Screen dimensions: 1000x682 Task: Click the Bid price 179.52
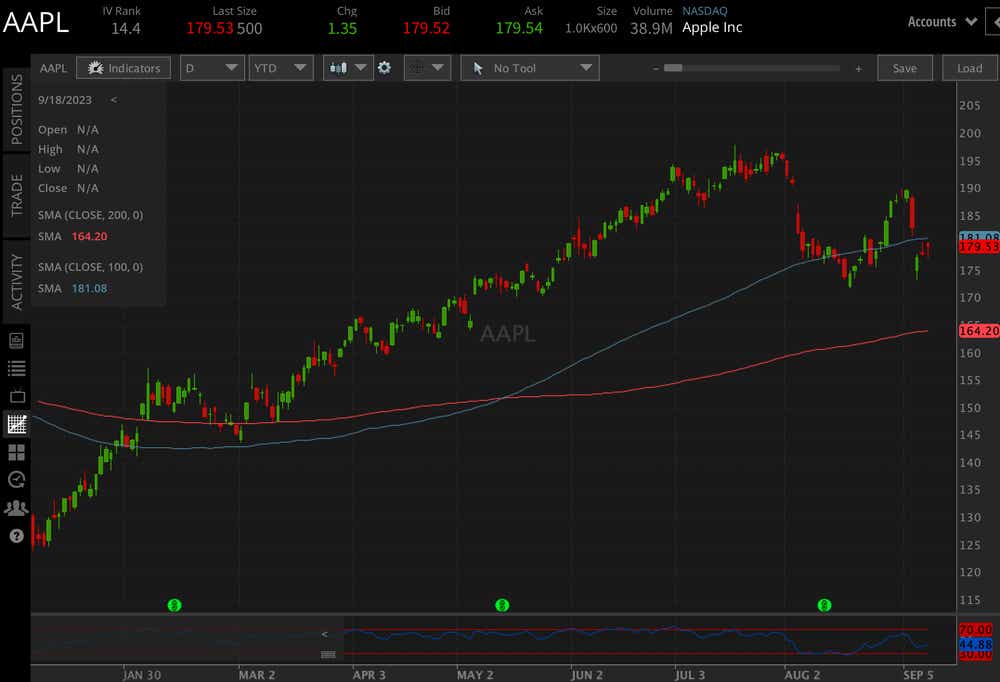click(x=426, y=28)
